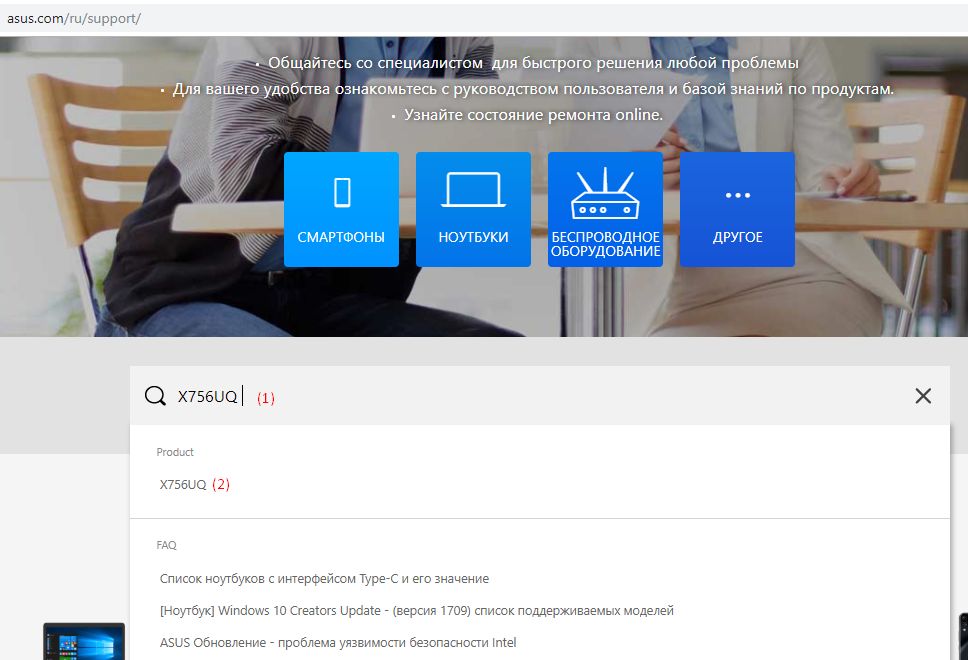Open the Intel security vulnerability FAQ
Image resolution: width=968 pixels, height=660 pixels.
(338, 643)
